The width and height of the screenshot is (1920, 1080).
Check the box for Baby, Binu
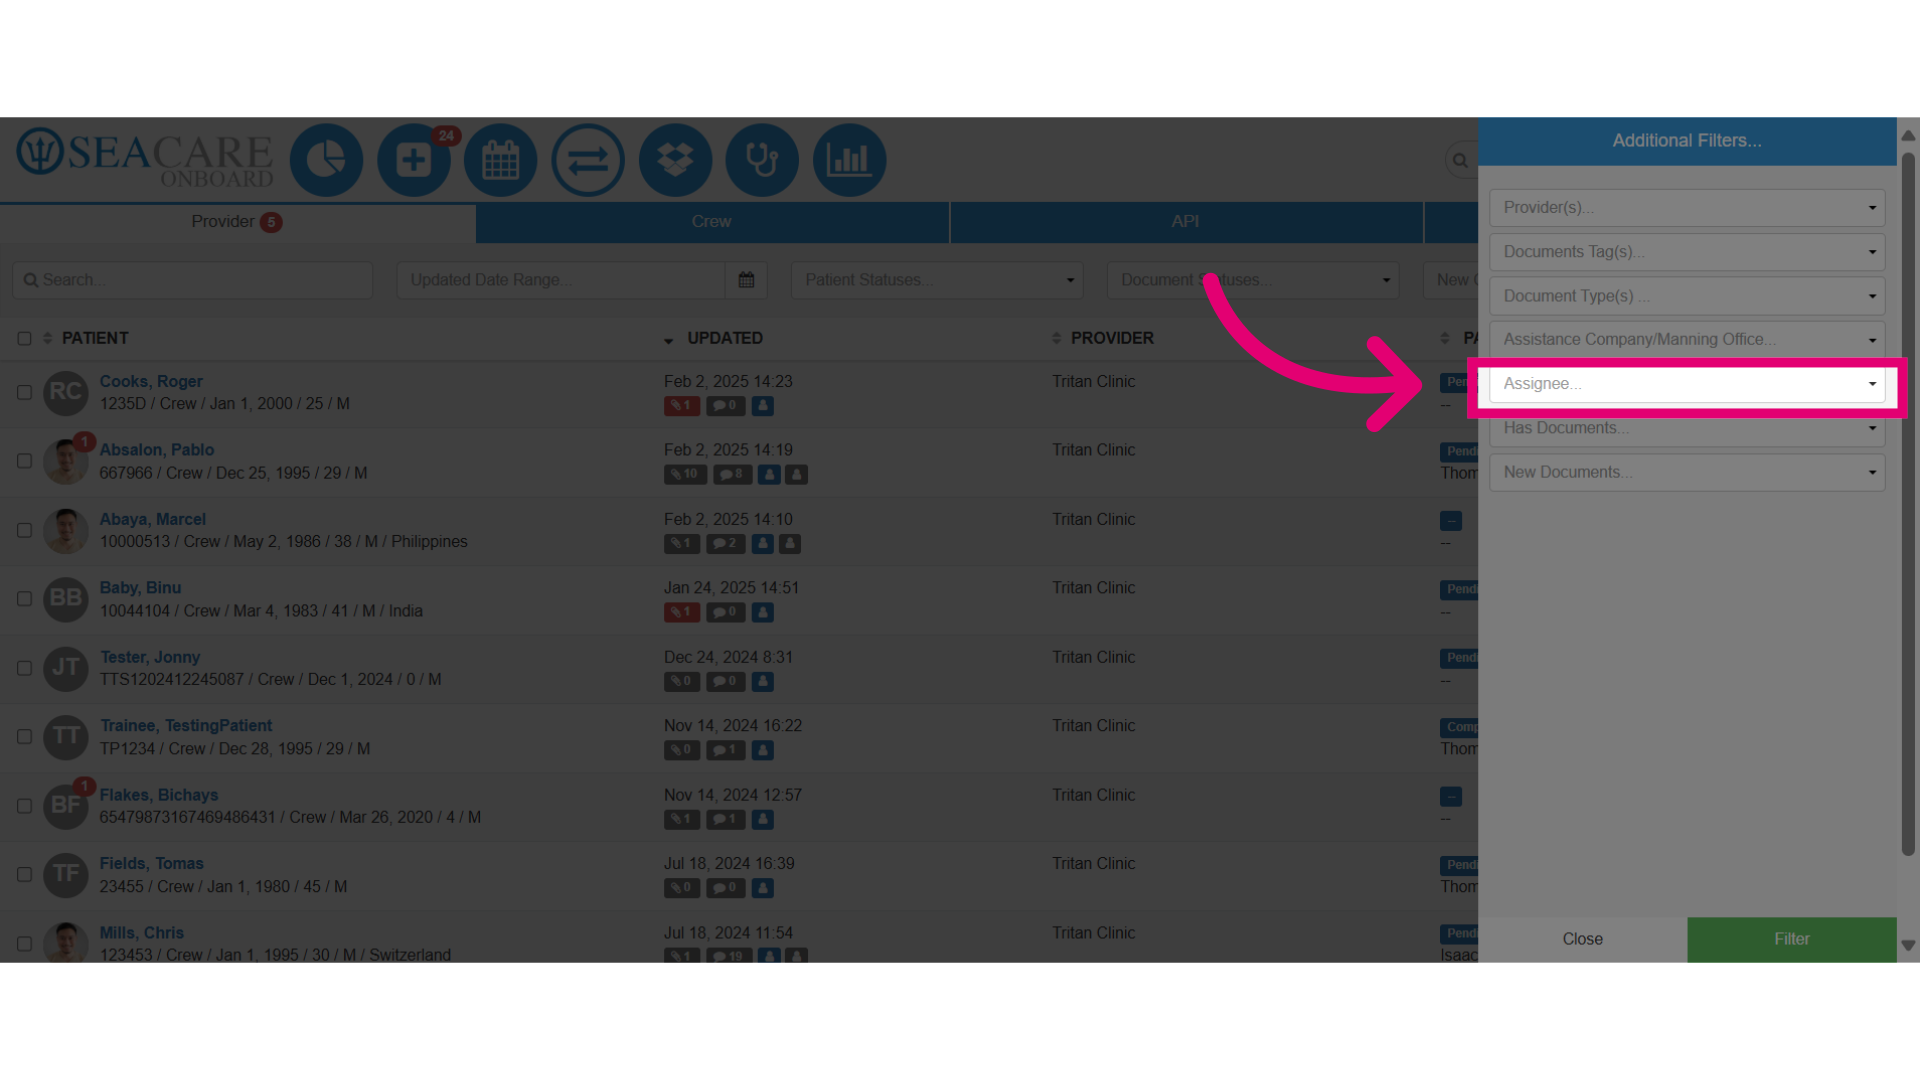24,599
